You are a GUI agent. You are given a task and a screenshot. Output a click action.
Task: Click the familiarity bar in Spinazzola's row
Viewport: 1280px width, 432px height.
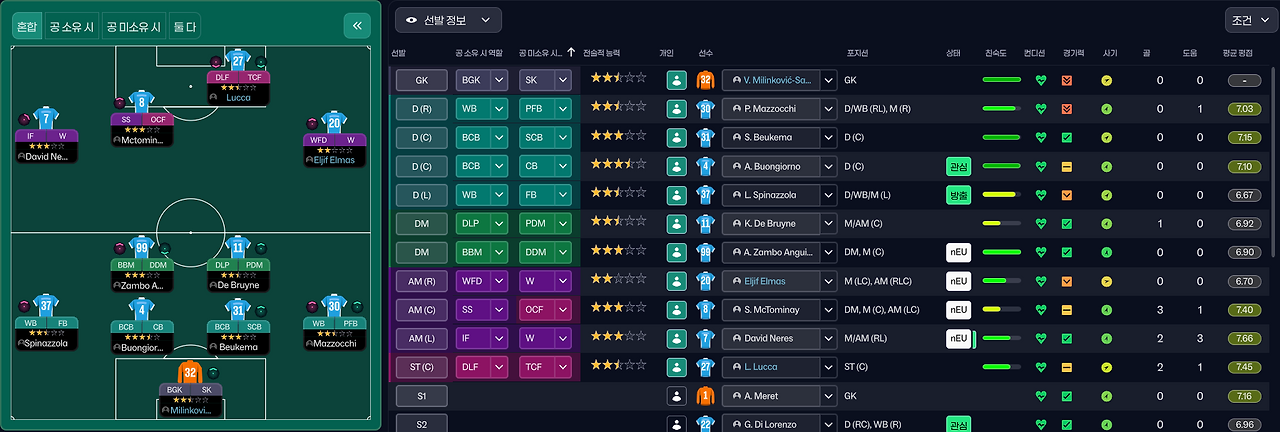1001,195
